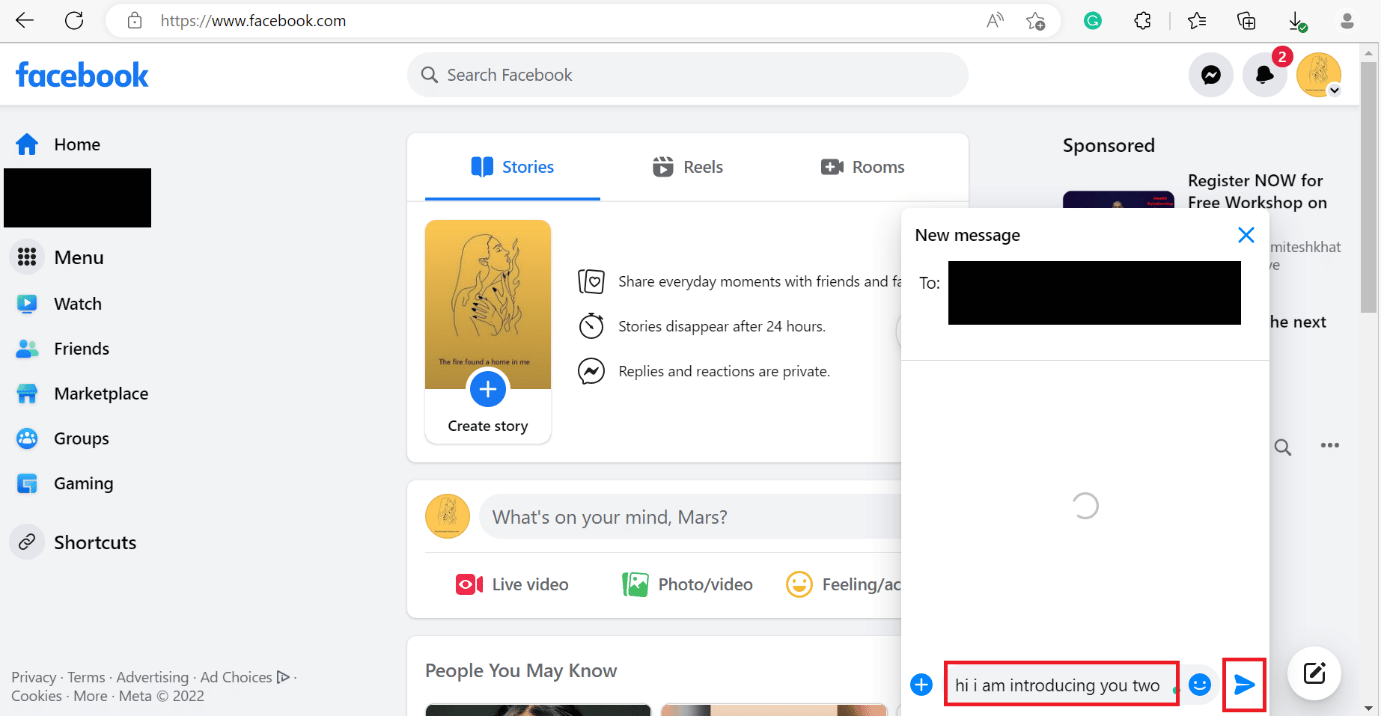Add a Photo/video to post
Screen dimensions: 1381x716
(x=687, y=584)
